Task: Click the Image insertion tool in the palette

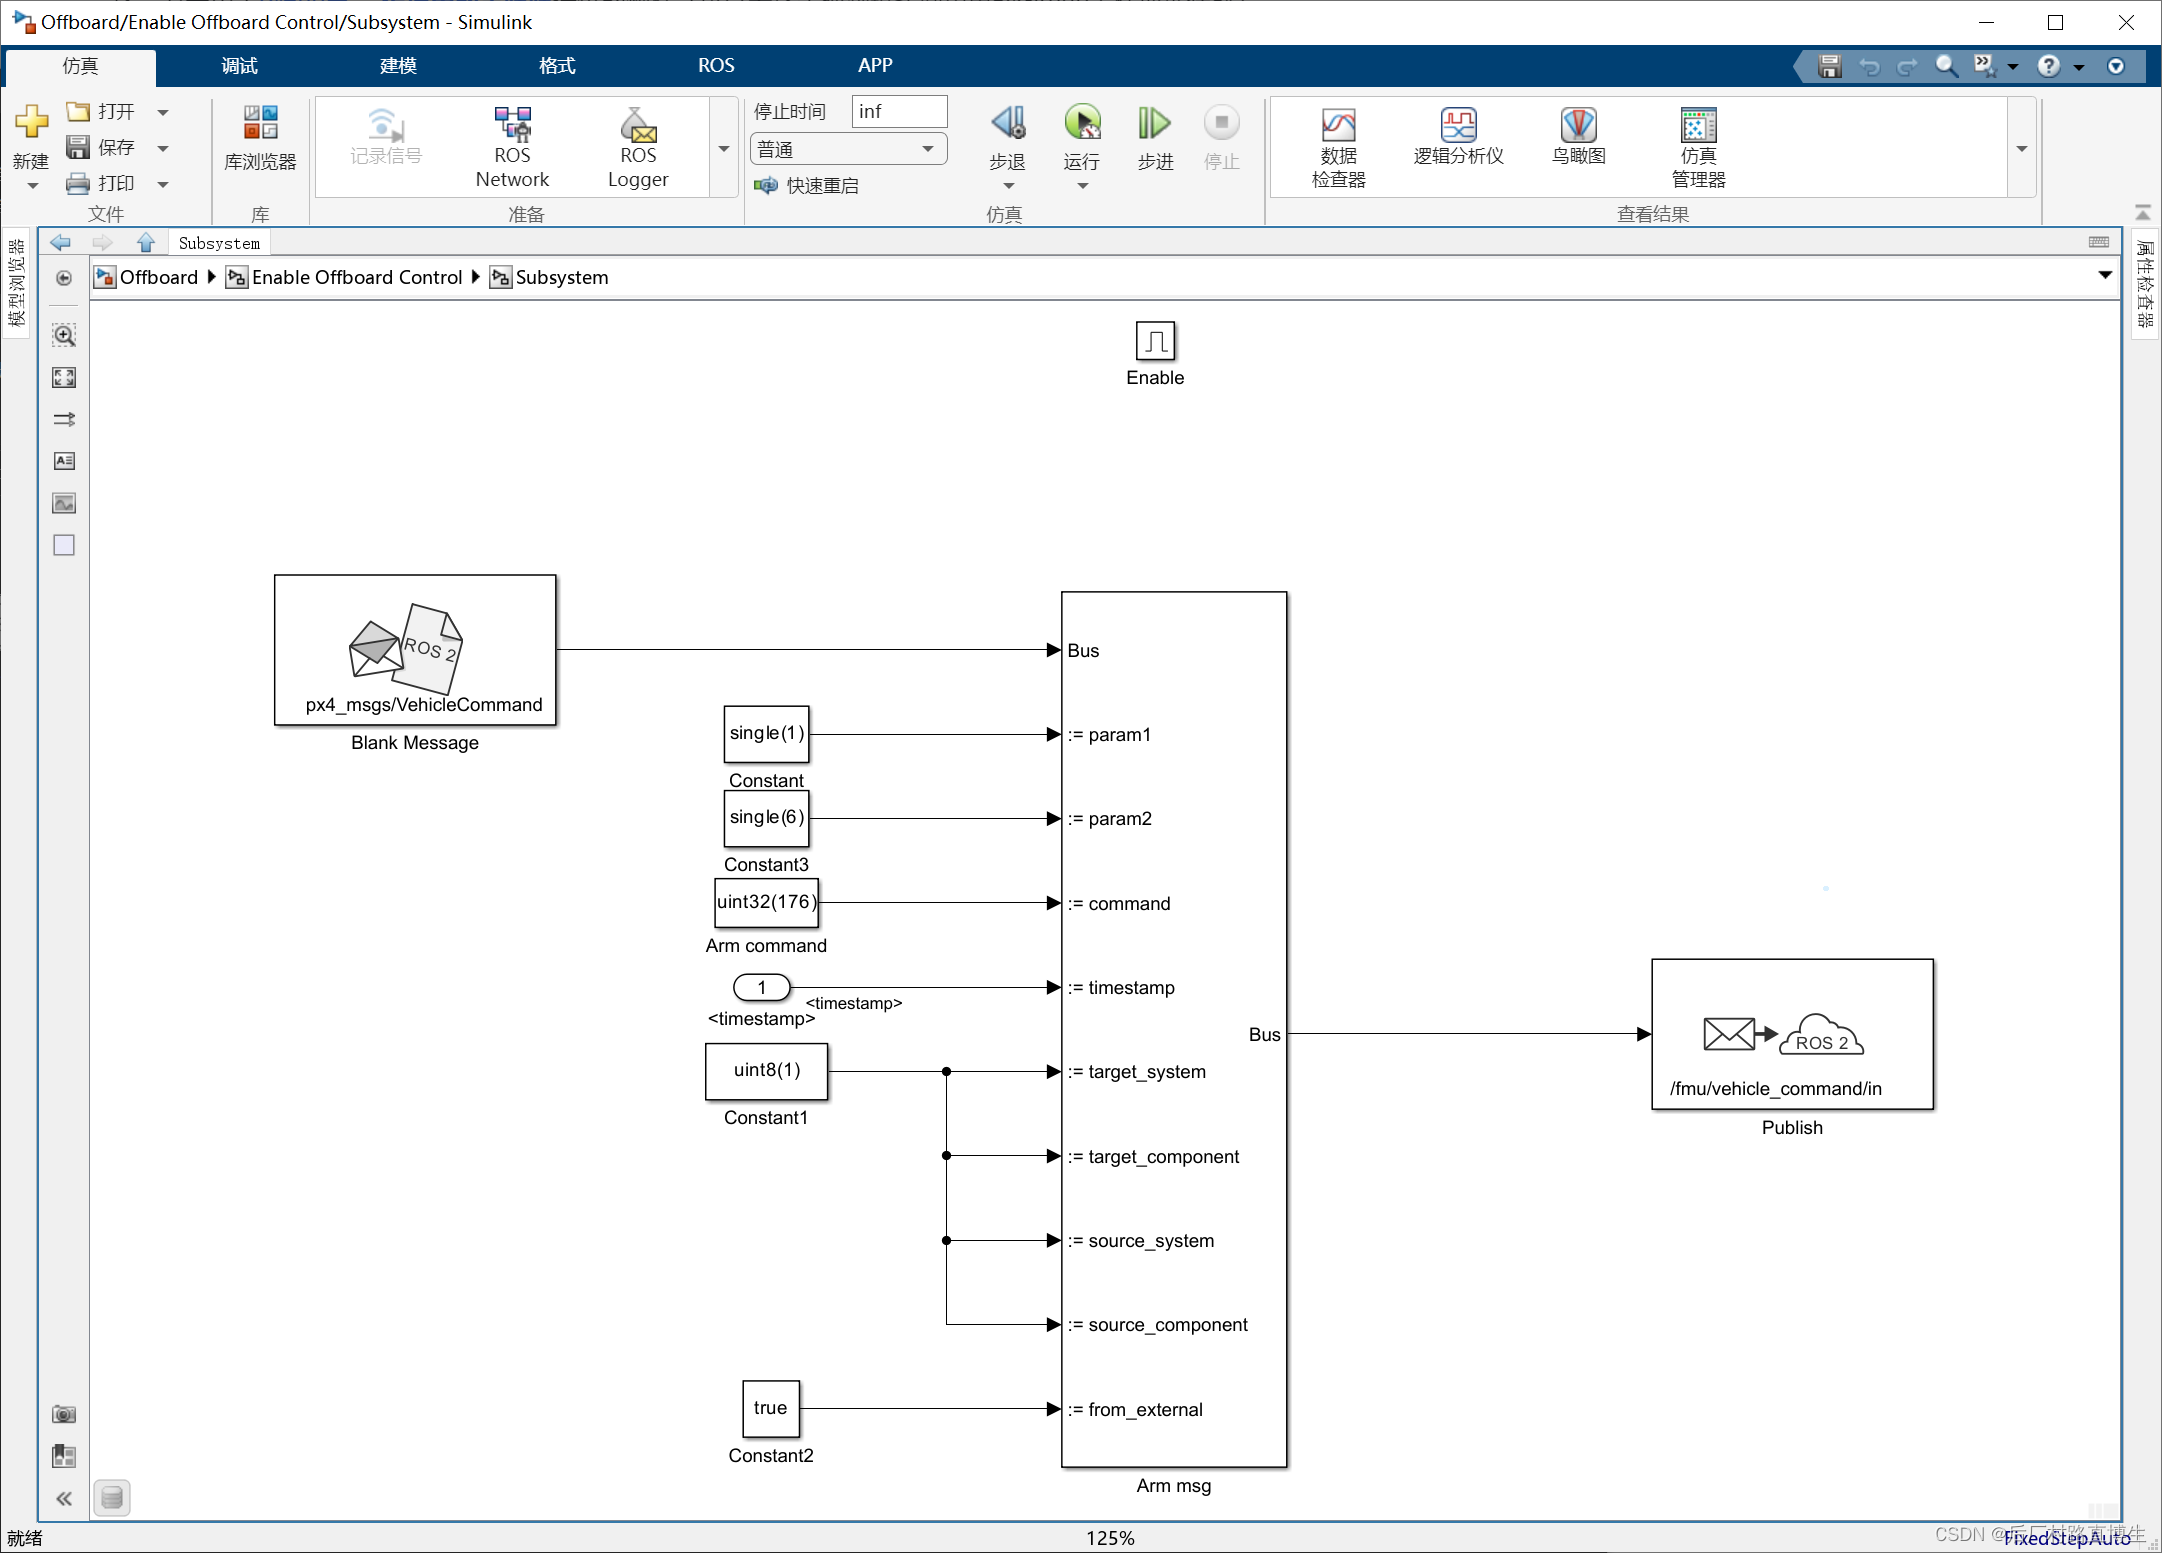Action: coord(64,503)
